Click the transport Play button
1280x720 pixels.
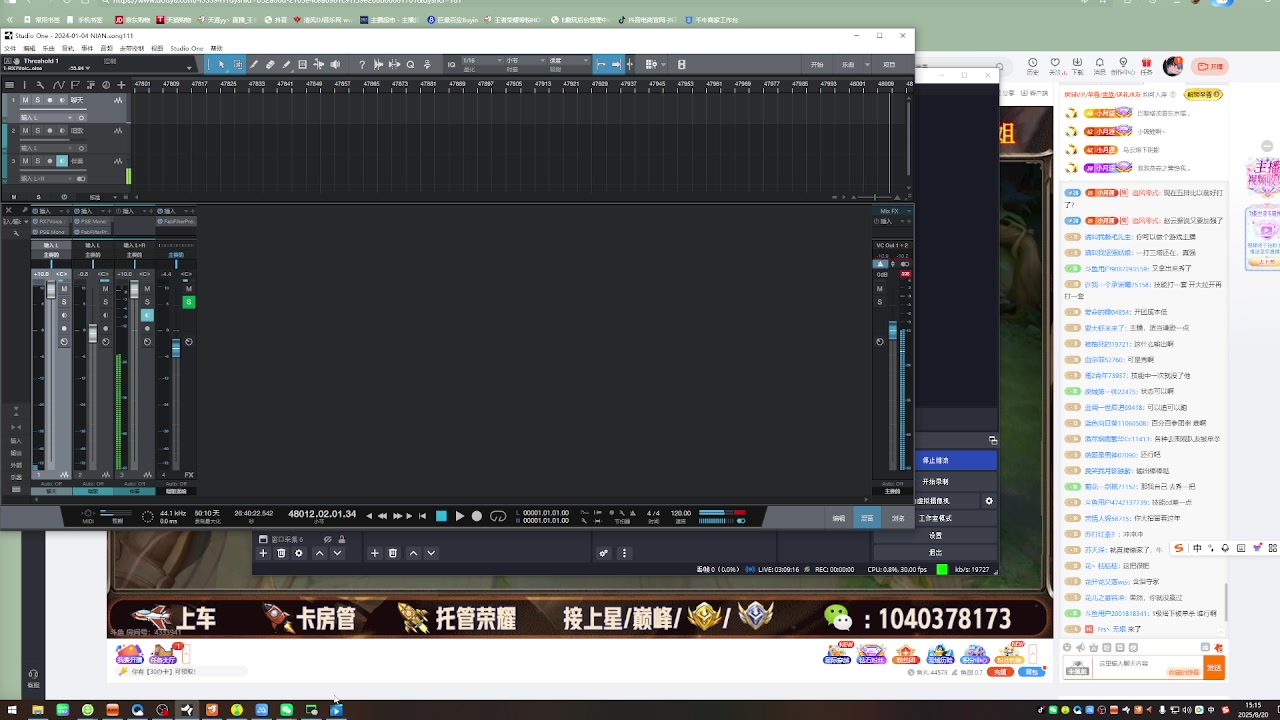pos(460,516)
